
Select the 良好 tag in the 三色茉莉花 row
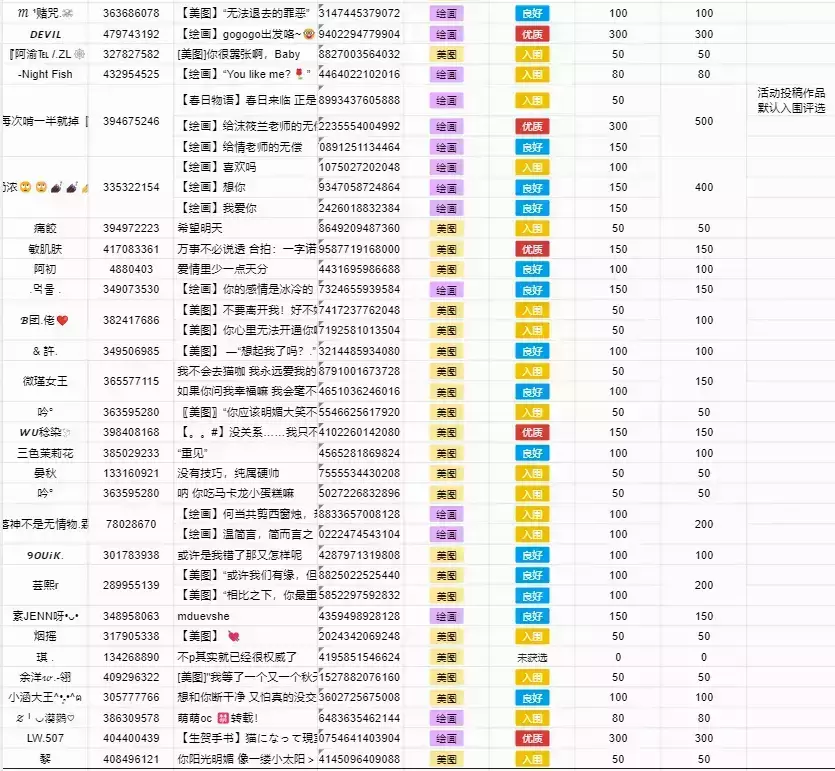(x=531, y=453)
